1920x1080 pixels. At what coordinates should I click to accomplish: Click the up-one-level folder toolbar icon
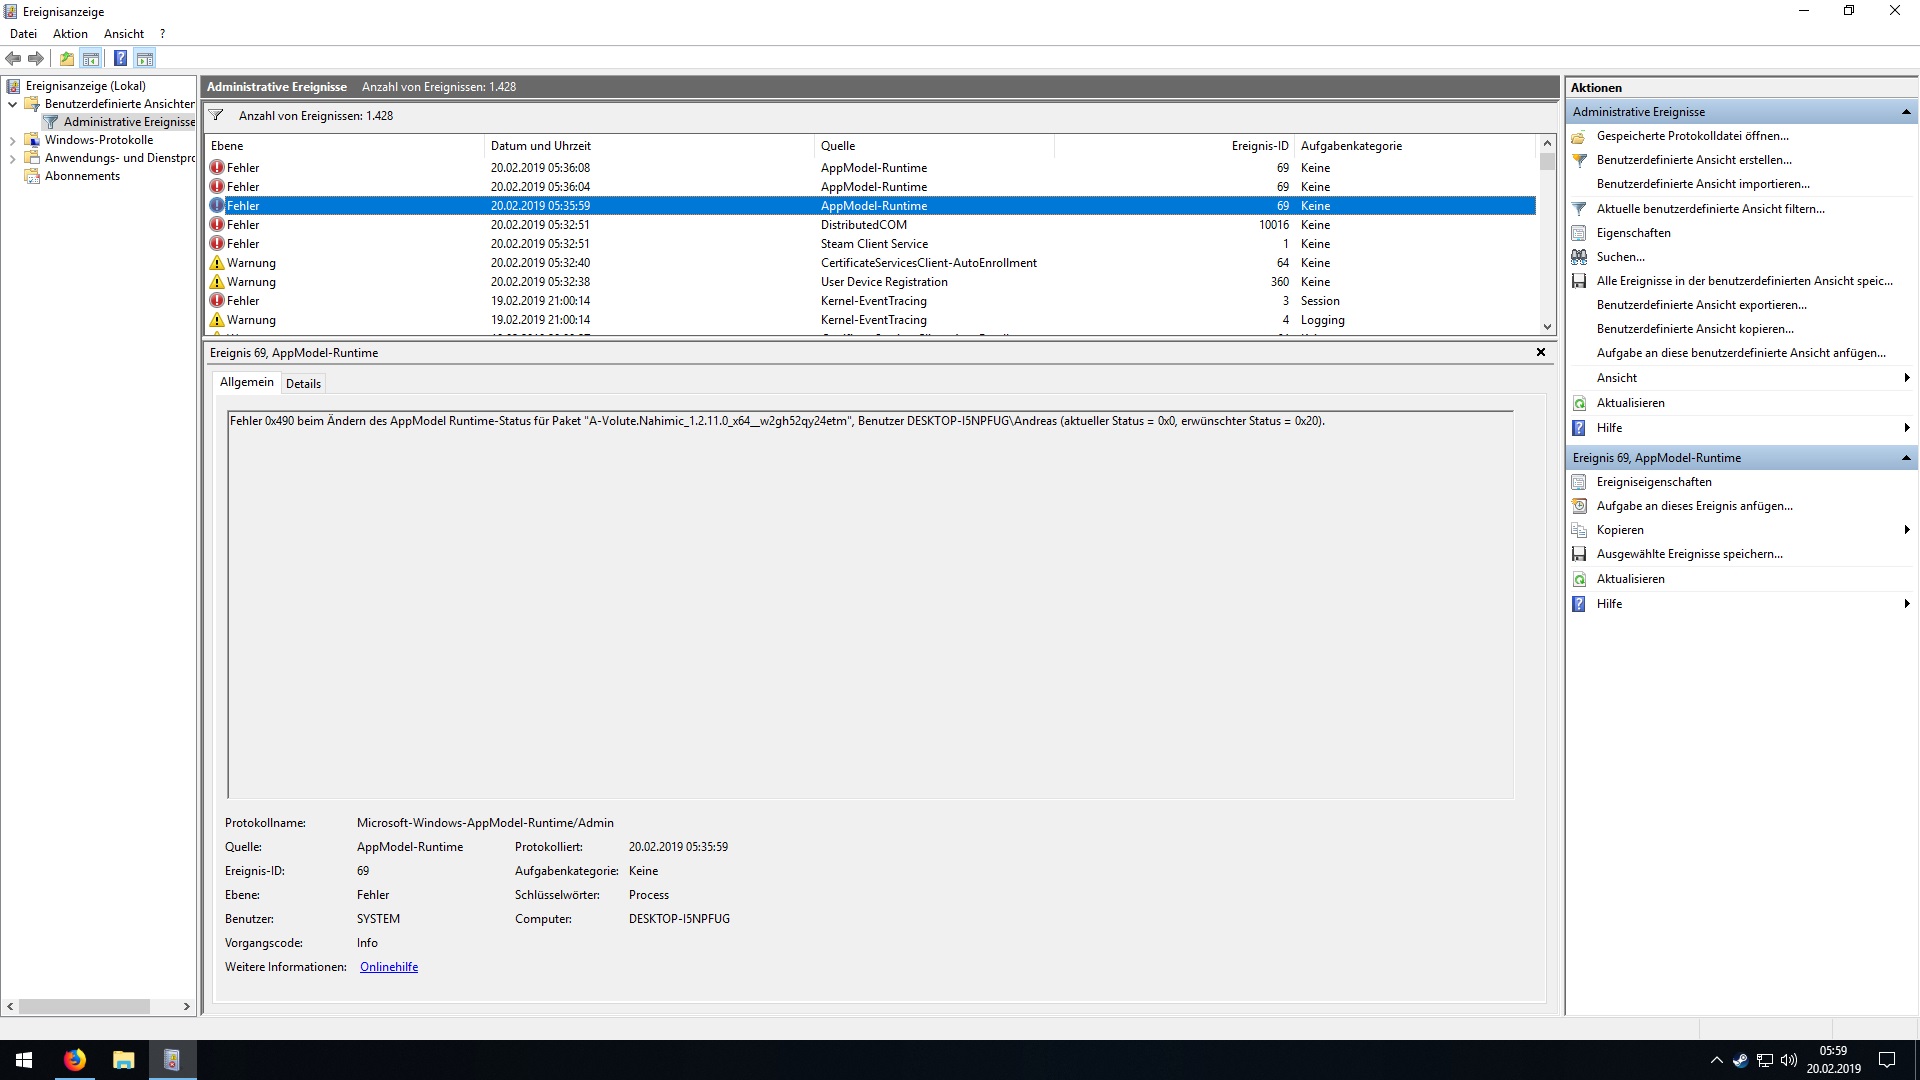66,58
